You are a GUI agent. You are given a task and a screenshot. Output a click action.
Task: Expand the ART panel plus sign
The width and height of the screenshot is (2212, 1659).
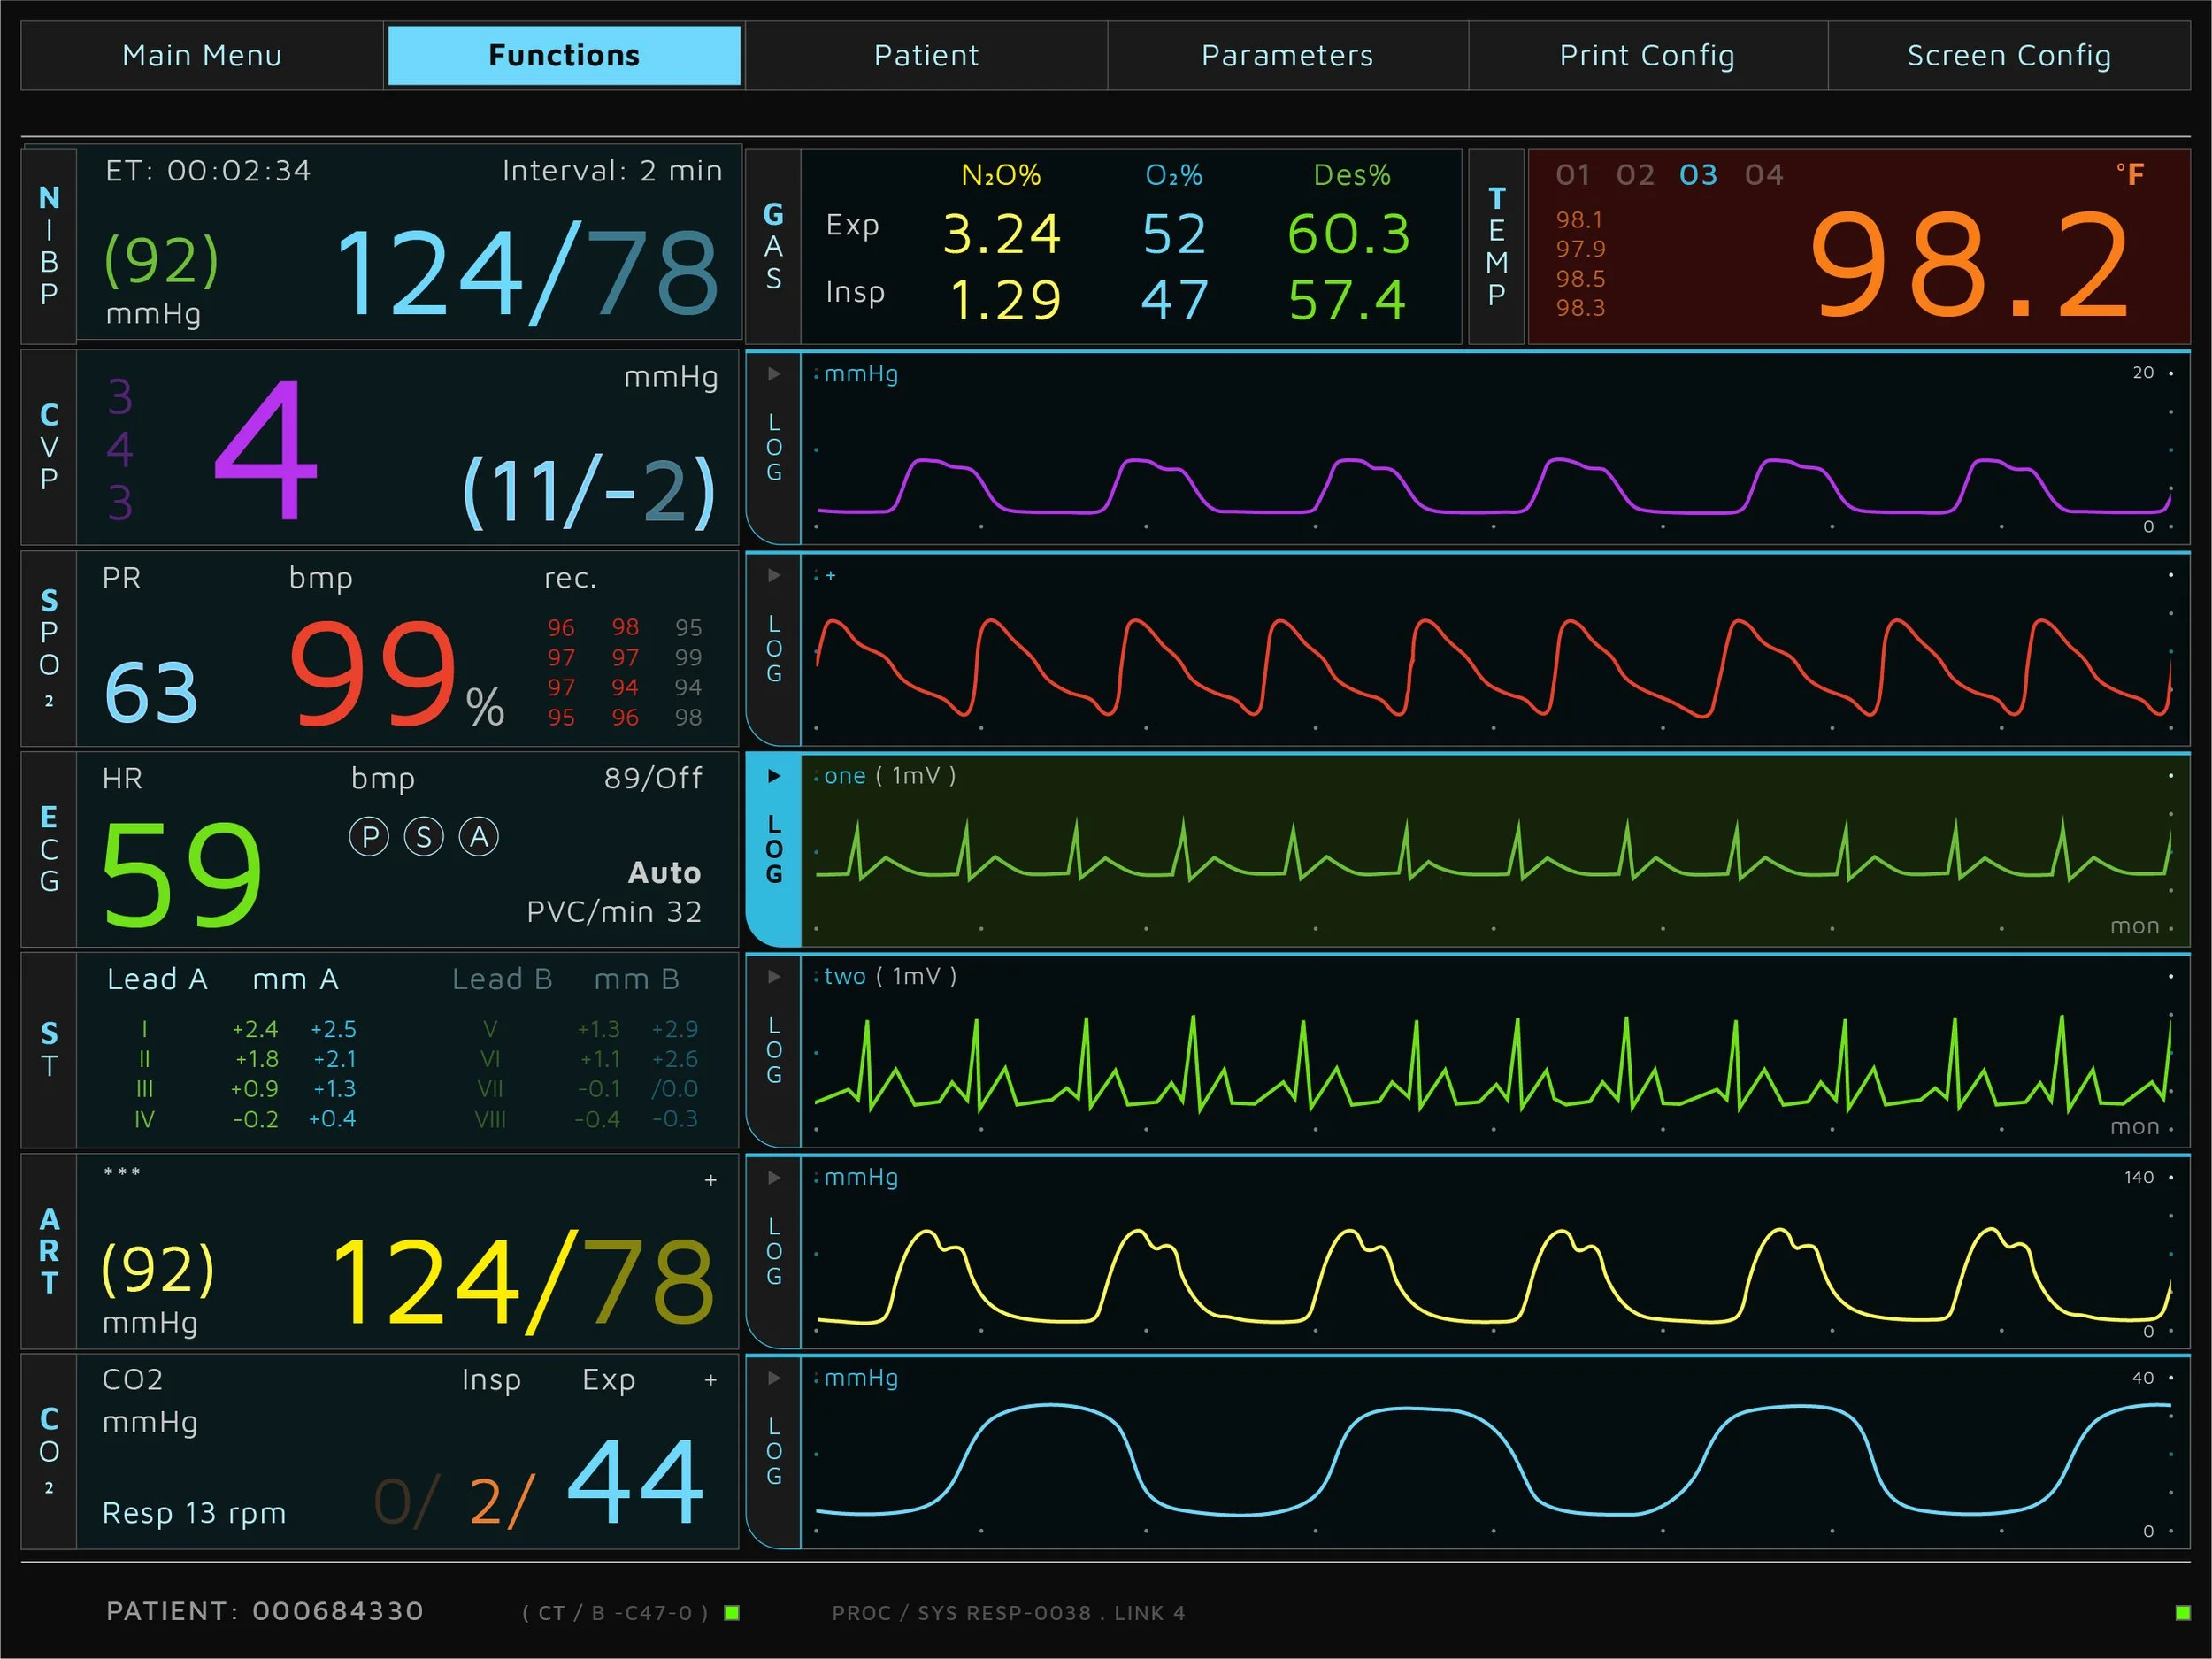pyautogui.click(x=711, y=1180)
